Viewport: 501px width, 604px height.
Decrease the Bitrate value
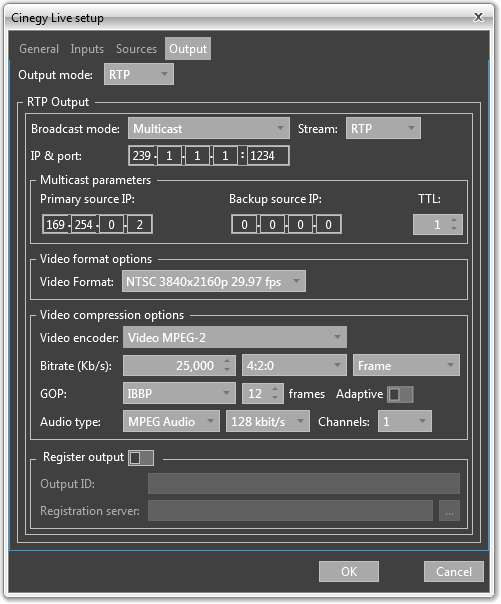click(227, 369)
